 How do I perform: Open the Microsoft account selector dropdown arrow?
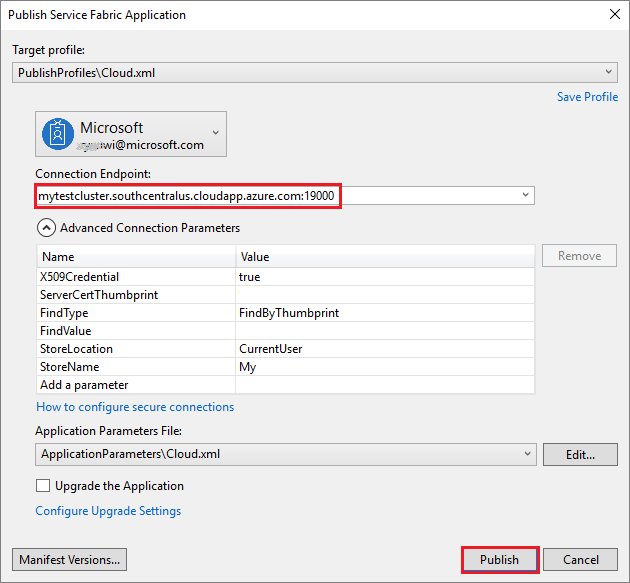click(216, 133)
